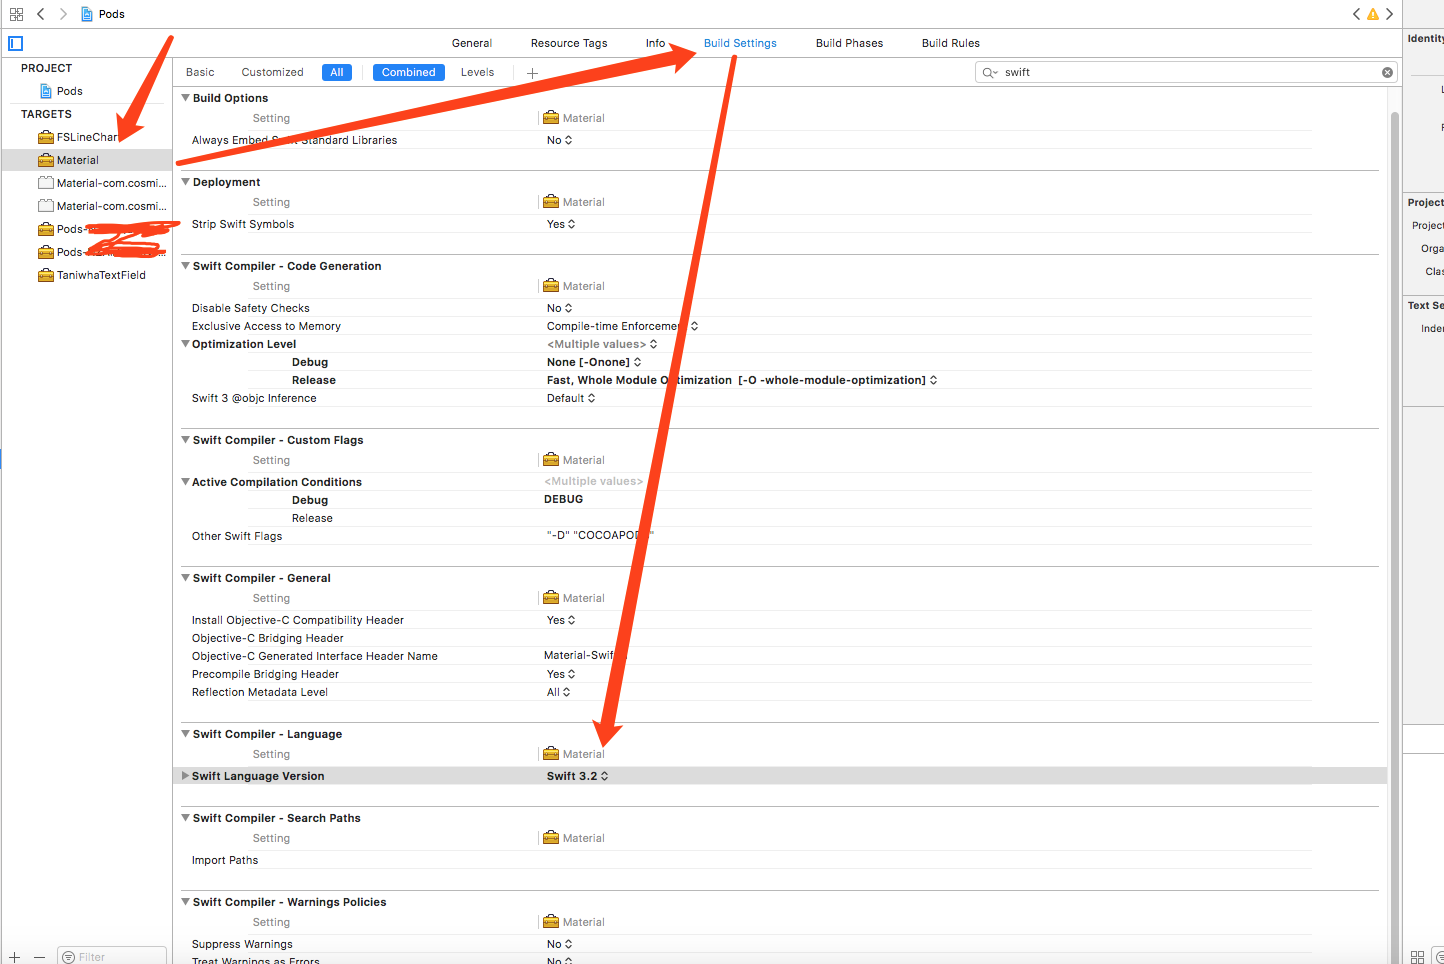
Task: Open the related items grid icon
Action: click(x=16, y=14)
